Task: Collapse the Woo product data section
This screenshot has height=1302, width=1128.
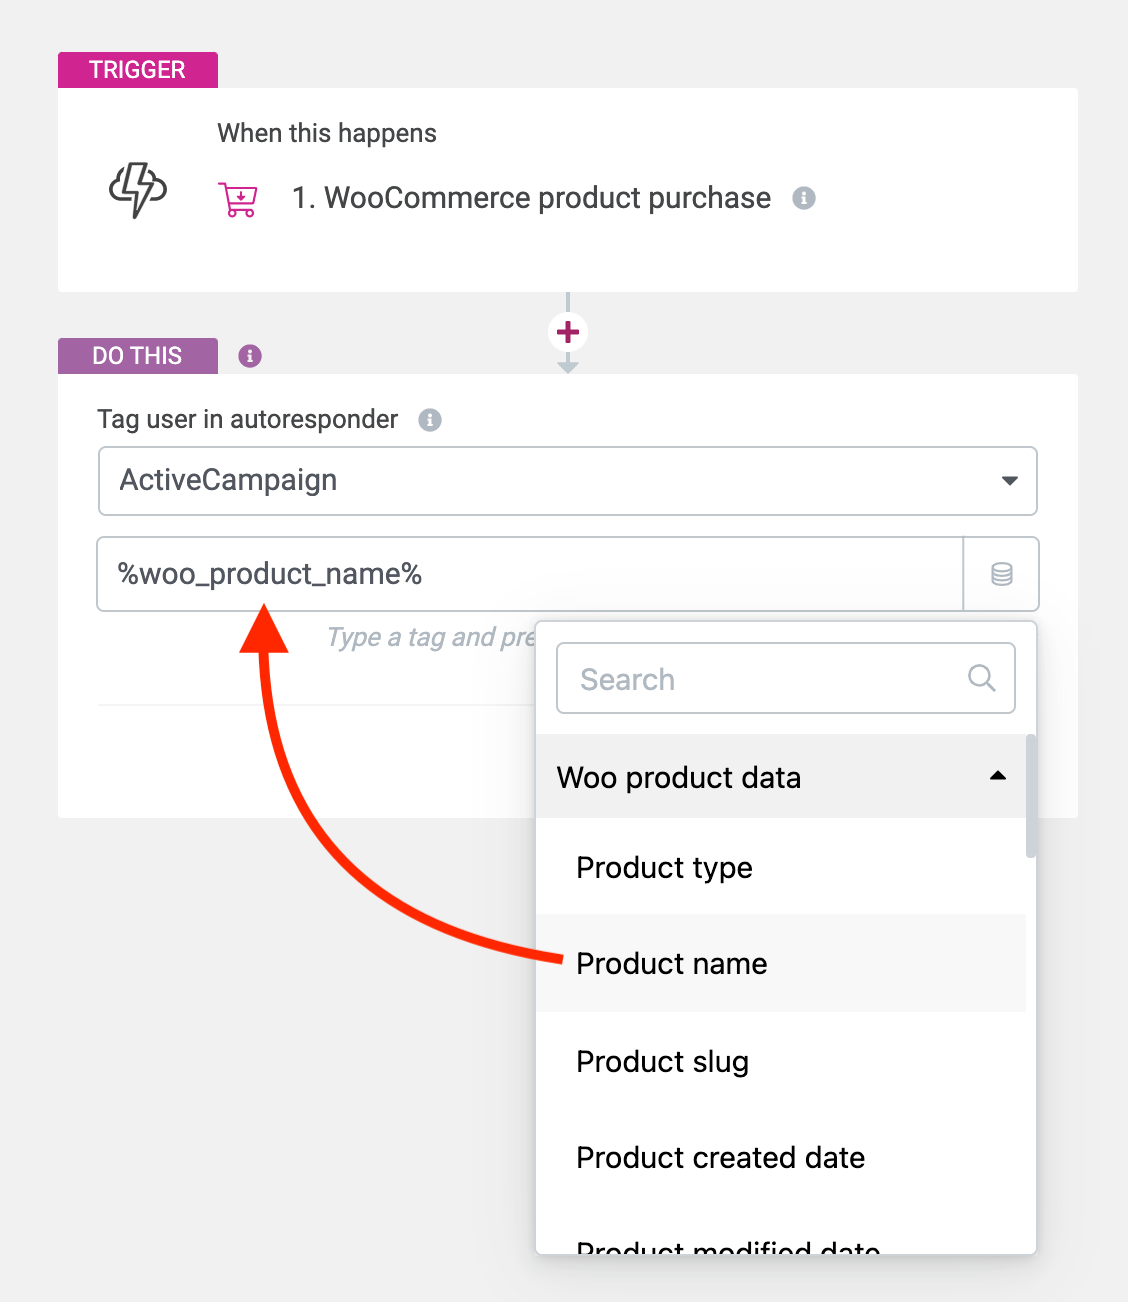Action: 997,777
